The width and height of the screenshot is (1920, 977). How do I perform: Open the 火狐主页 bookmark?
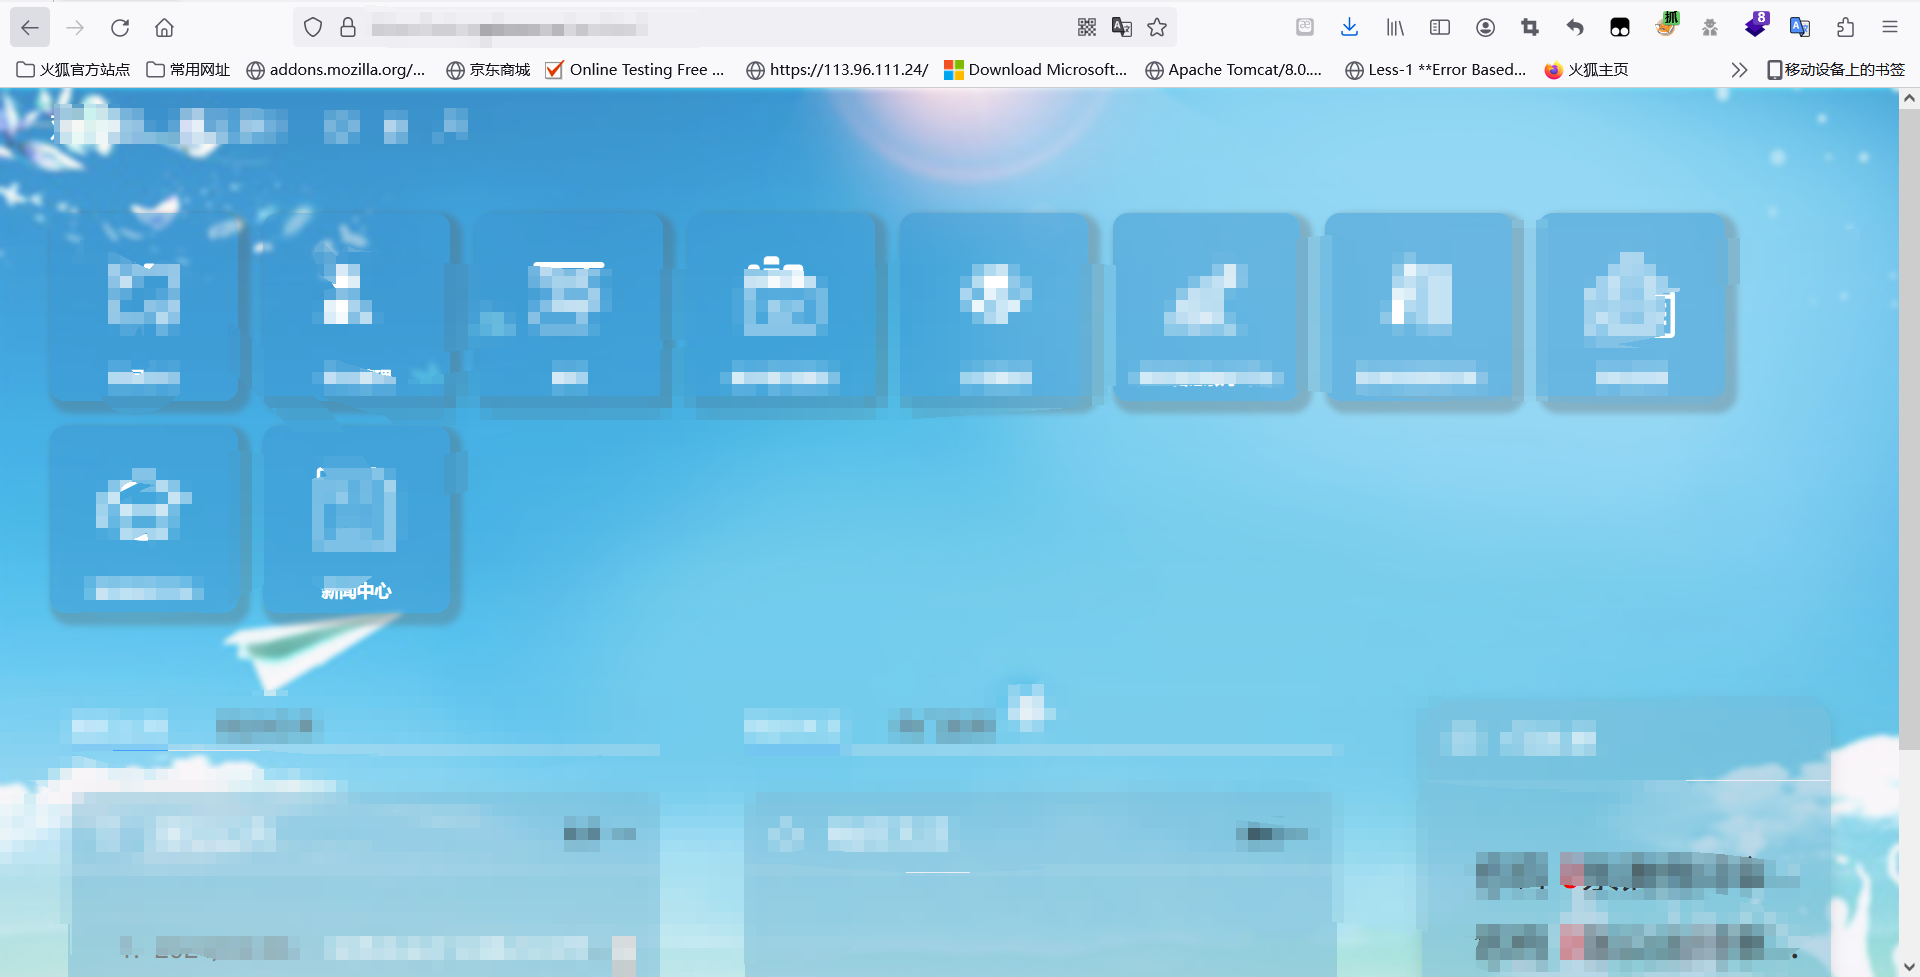pyautogui.click(x=1587, y=70)
